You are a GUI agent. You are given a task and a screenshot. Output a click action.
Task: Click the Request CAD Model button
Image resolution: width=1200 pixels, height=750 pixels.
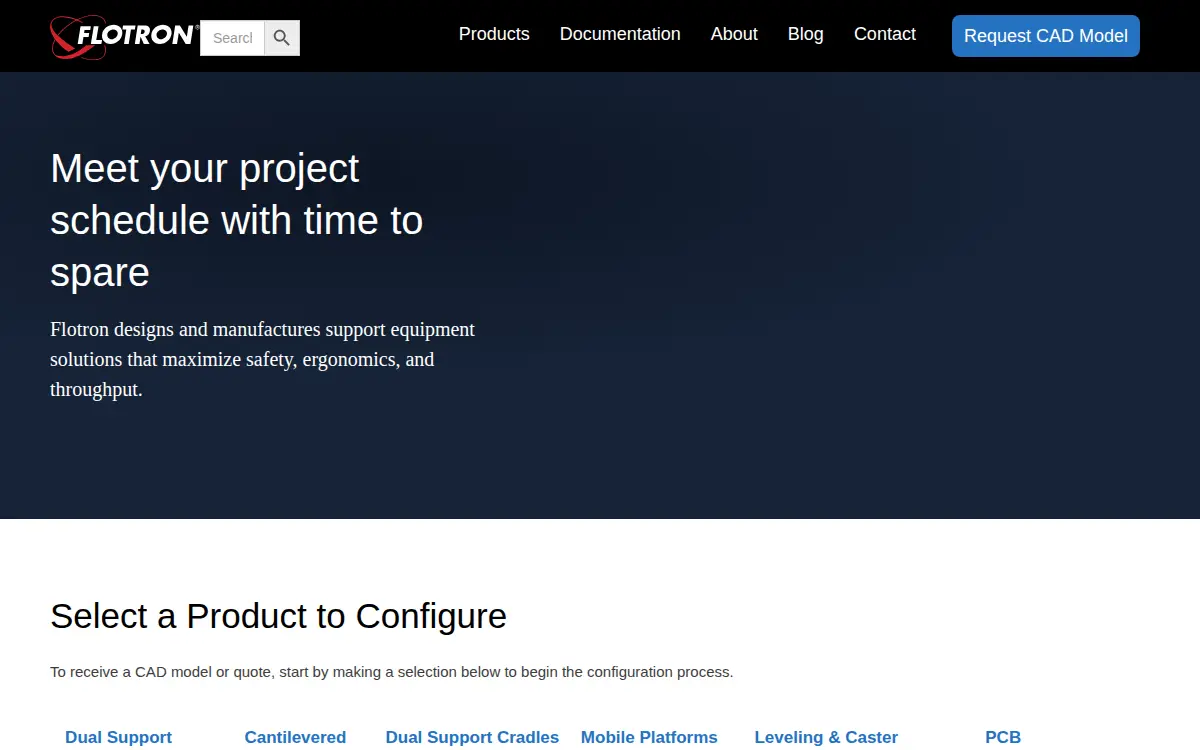1046,36
